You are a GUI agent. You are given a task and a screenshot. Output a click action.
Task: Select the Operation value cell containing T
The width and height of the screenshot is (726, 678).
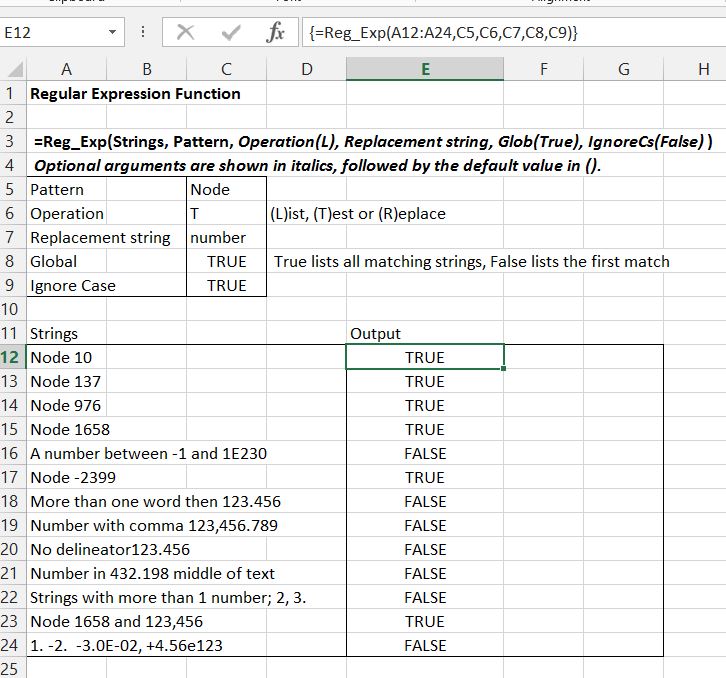tap(226, 213)
